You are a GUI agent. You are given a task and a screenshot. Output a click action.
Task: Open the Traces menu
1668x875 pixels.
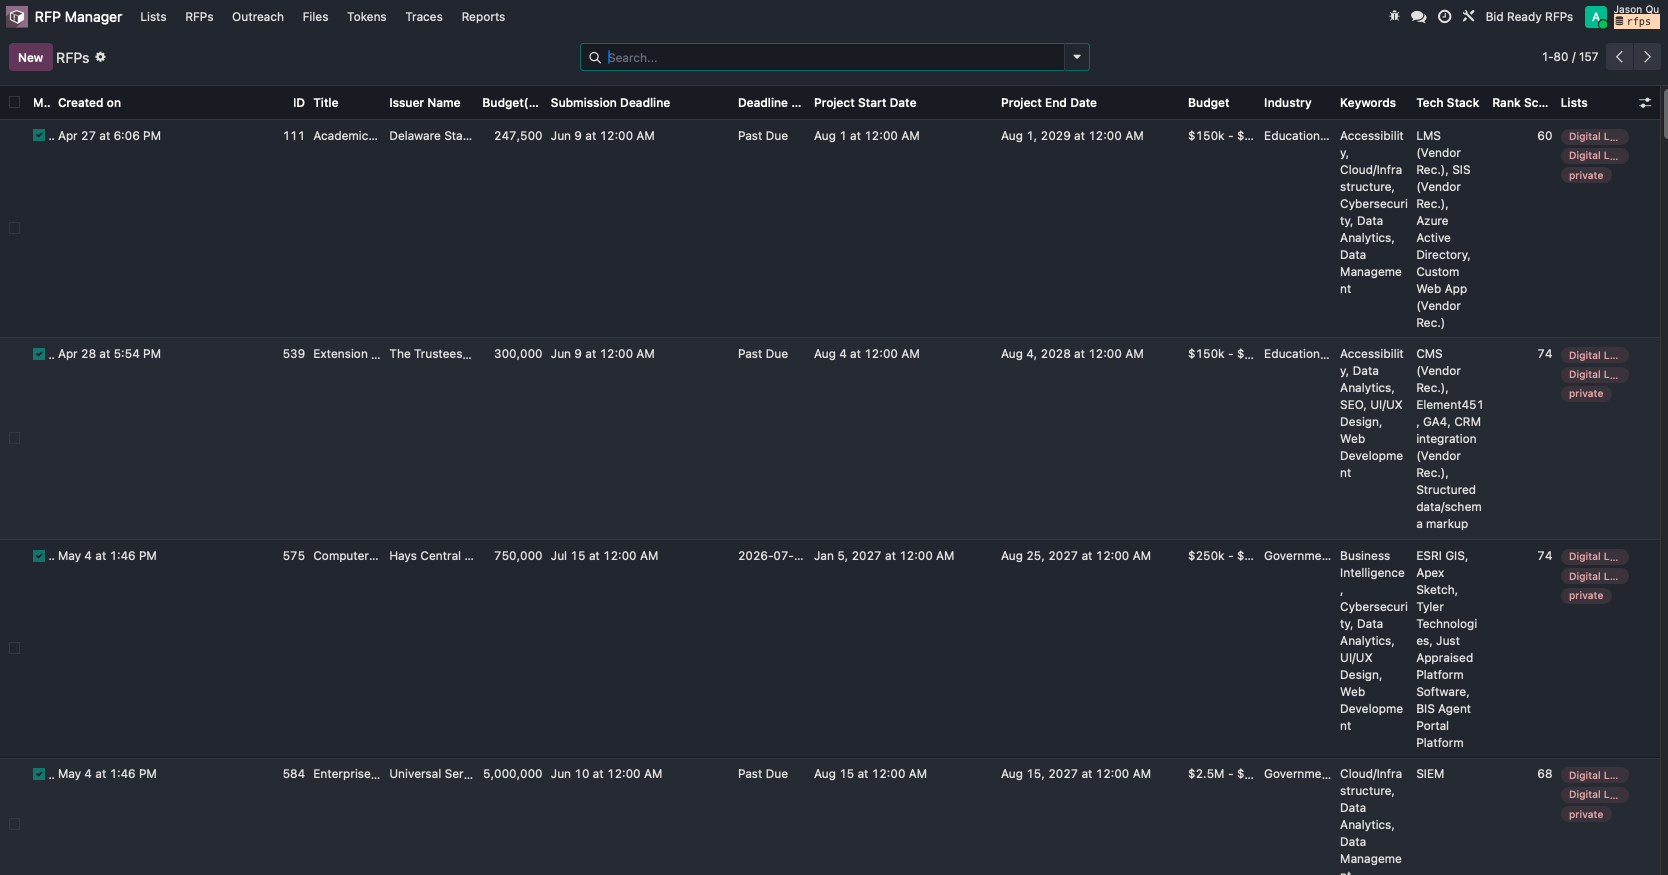424,17
